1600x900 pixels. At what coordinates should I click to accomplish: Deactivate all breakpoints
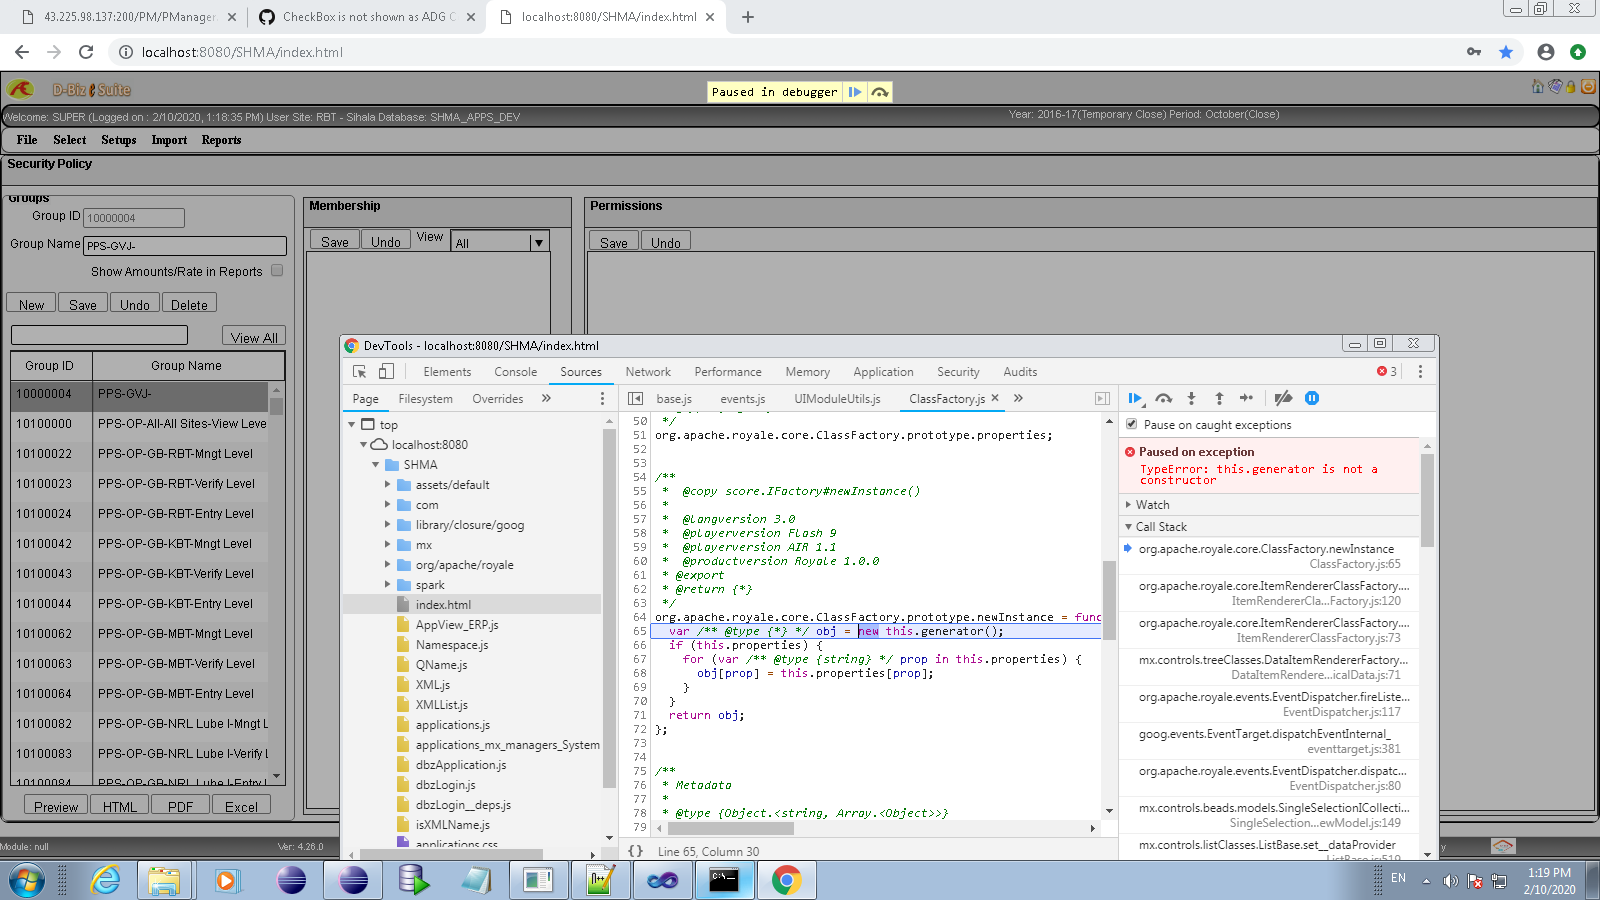[x=1284, y=398]
